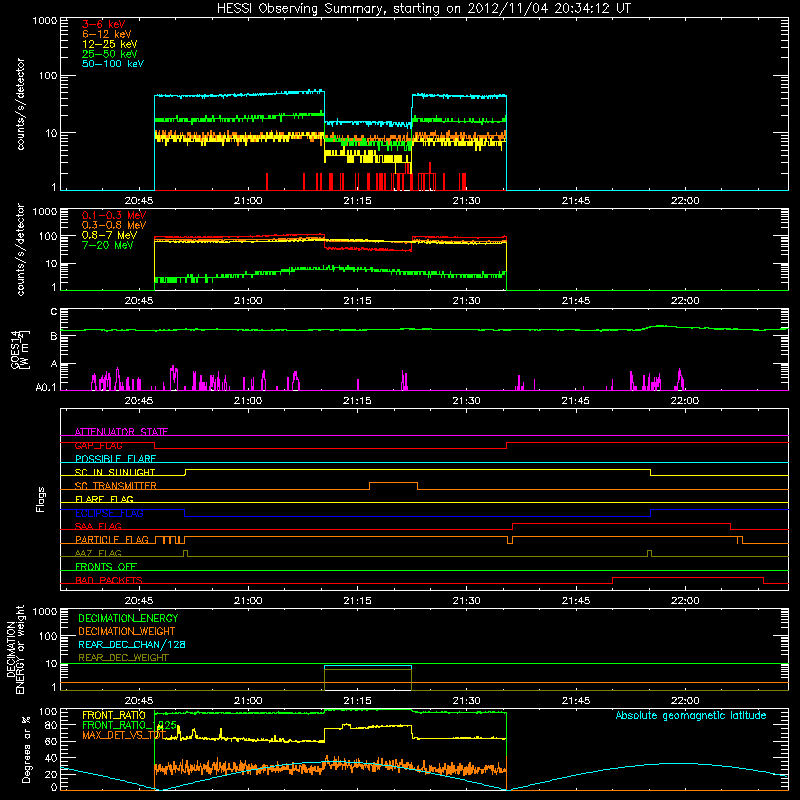Select the GAP_FLAG label

pos(99,445)
